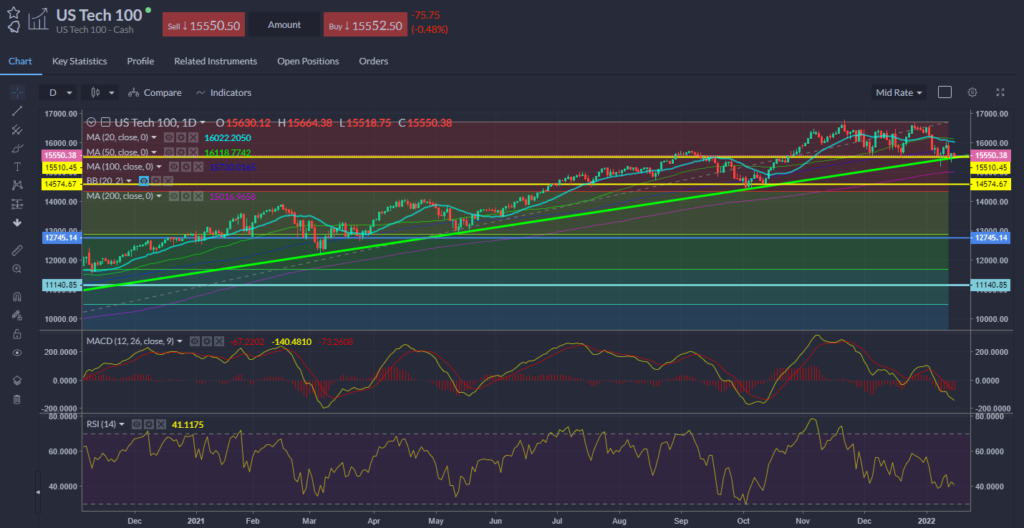This screenshot has width=1024, height=528.
Task: Pick the measure ruler tool
Action: tap(16, 250)
